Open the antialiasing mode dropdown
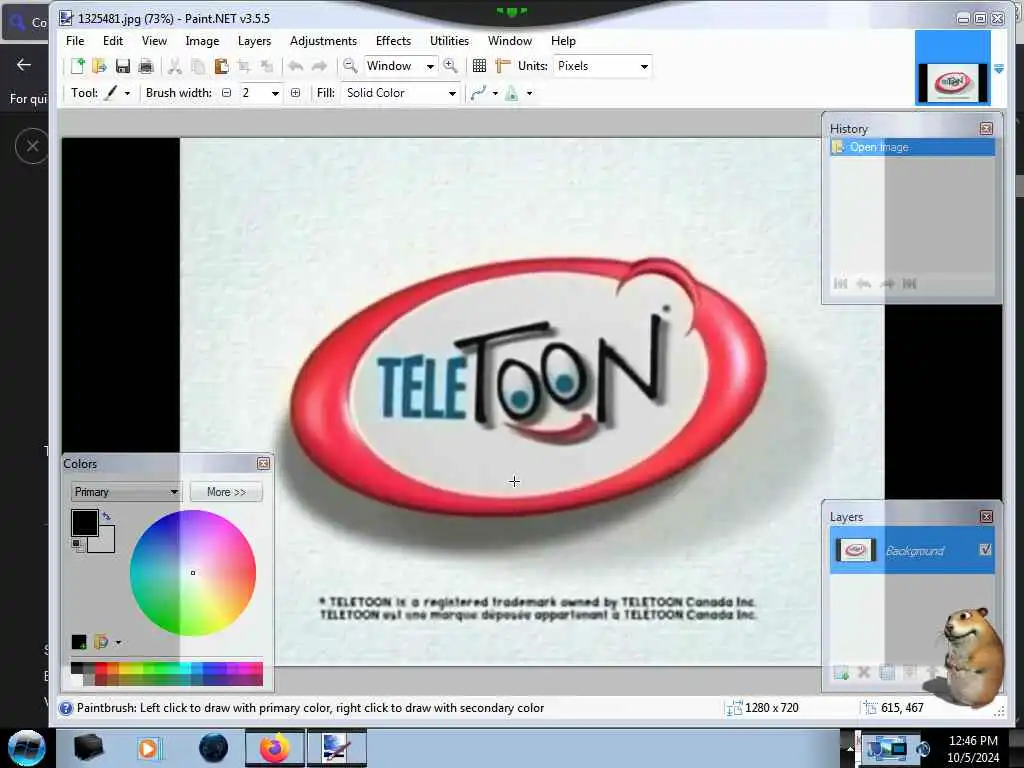 tap(485, 93)
